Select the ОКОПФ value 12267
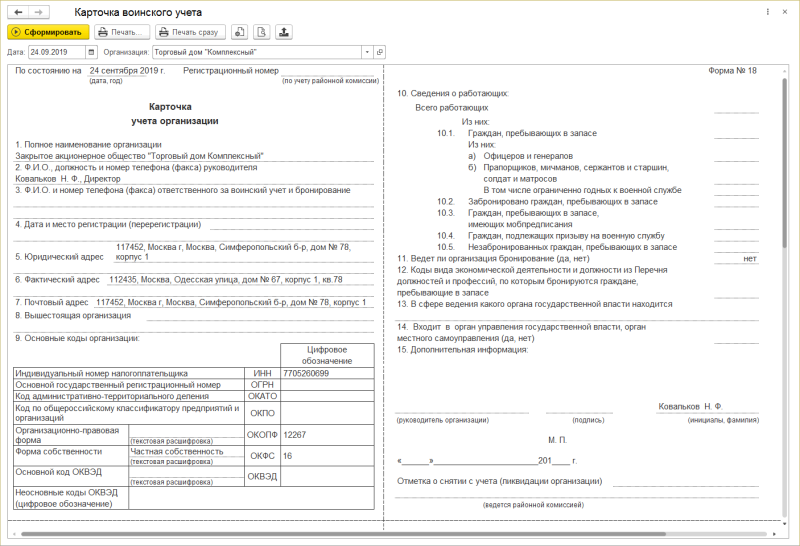800x546 pixels. [x=327, y=435]
